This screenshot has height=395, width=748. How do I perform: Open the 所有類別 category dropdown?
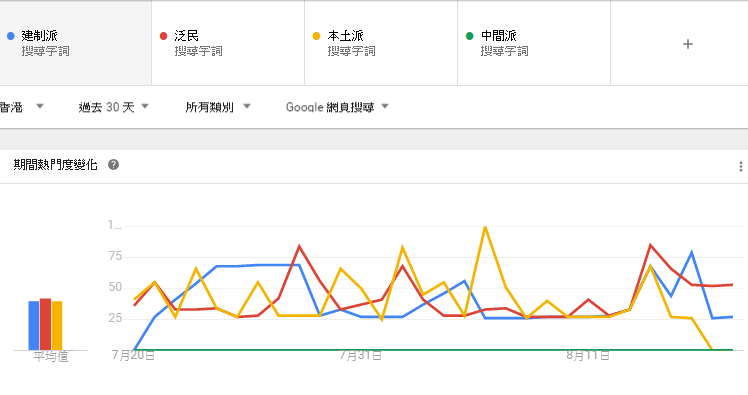[x=218, y=107]
